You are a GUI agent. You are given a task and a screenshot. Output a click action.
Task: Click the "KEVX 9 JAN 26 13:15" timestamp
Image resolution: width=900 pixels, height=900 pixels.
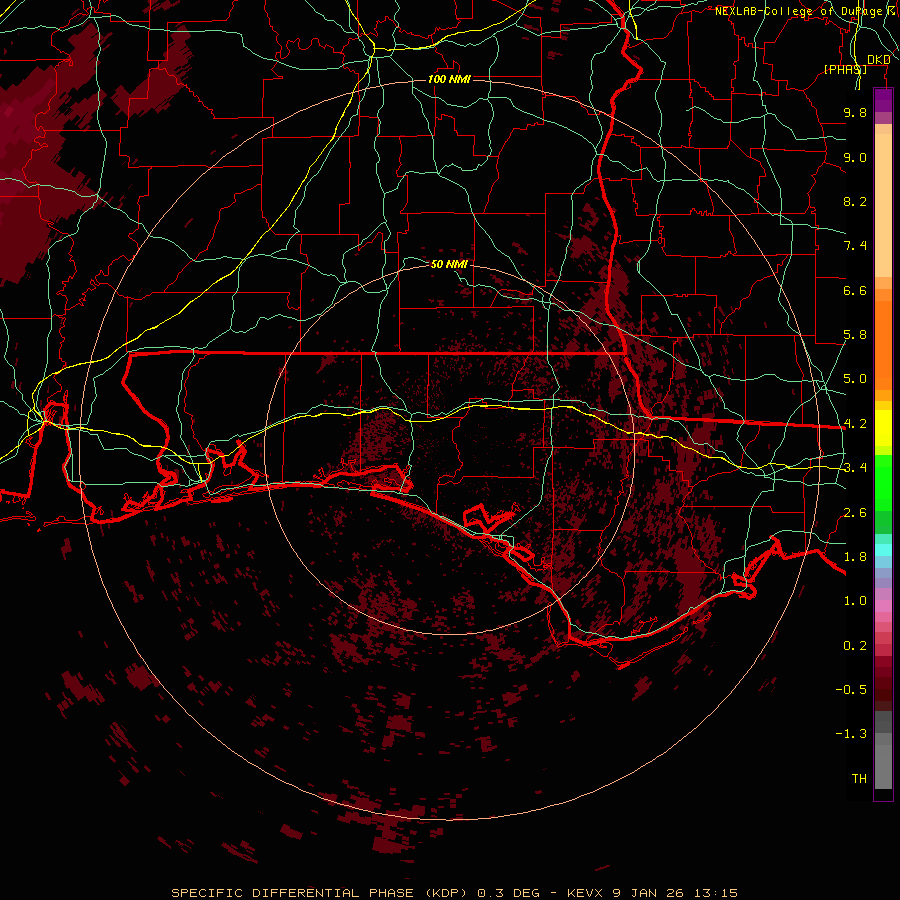652,893
